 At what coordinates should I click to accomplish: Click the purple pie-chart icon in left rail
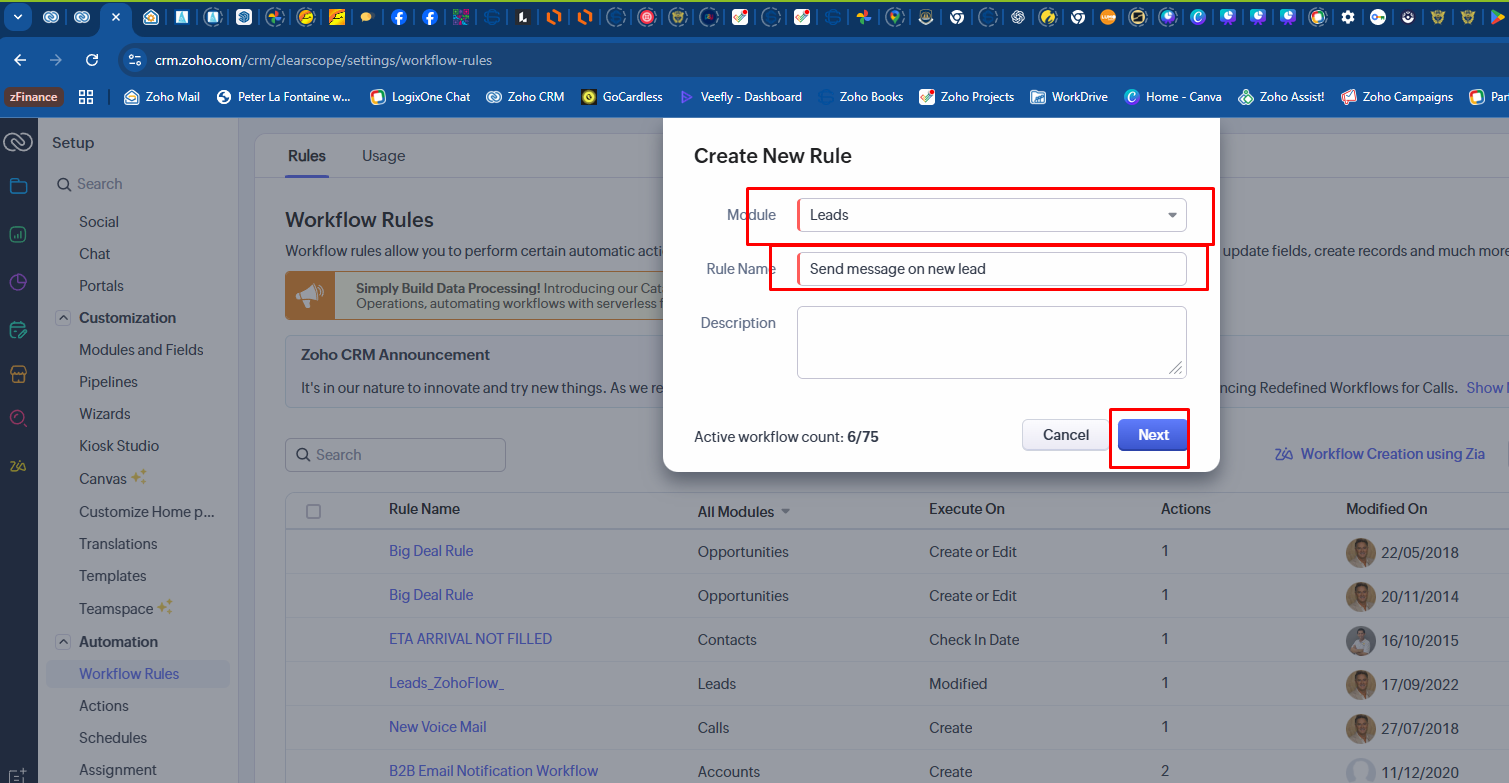coord(18,282)
